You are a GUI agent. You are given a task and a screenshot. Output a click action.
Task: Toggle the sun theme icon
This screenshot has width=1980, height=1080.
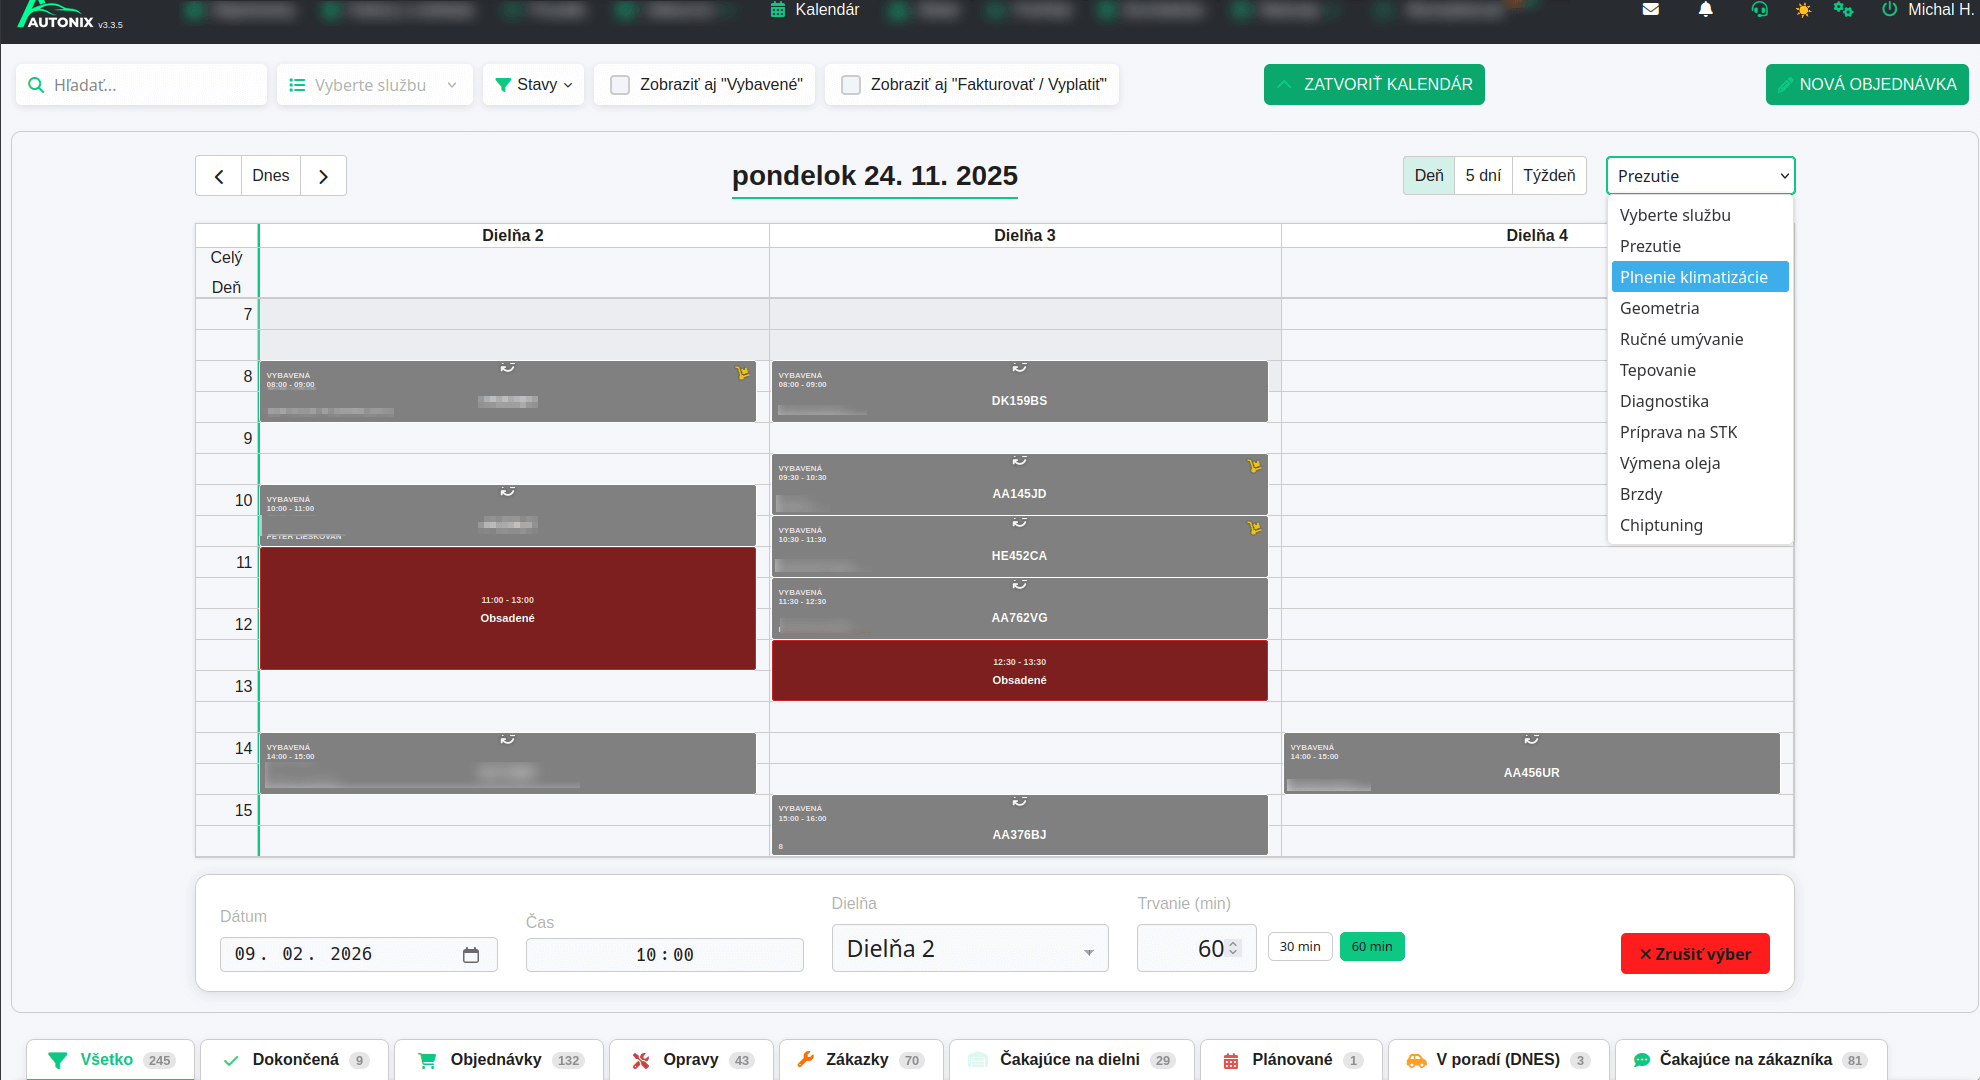click(x=1803, y=10)
